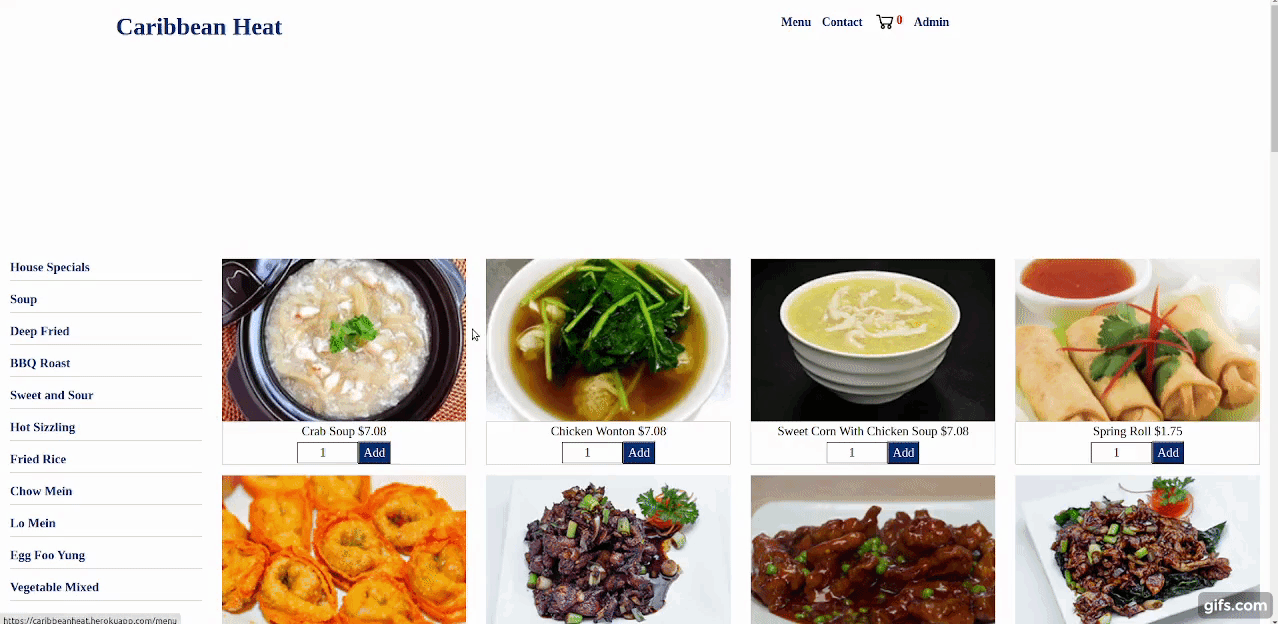Image resolution: width=1278 pixels, height=624 pixels.
Task: Choose the Egg Foo Yung category
Action: point(47,555)
